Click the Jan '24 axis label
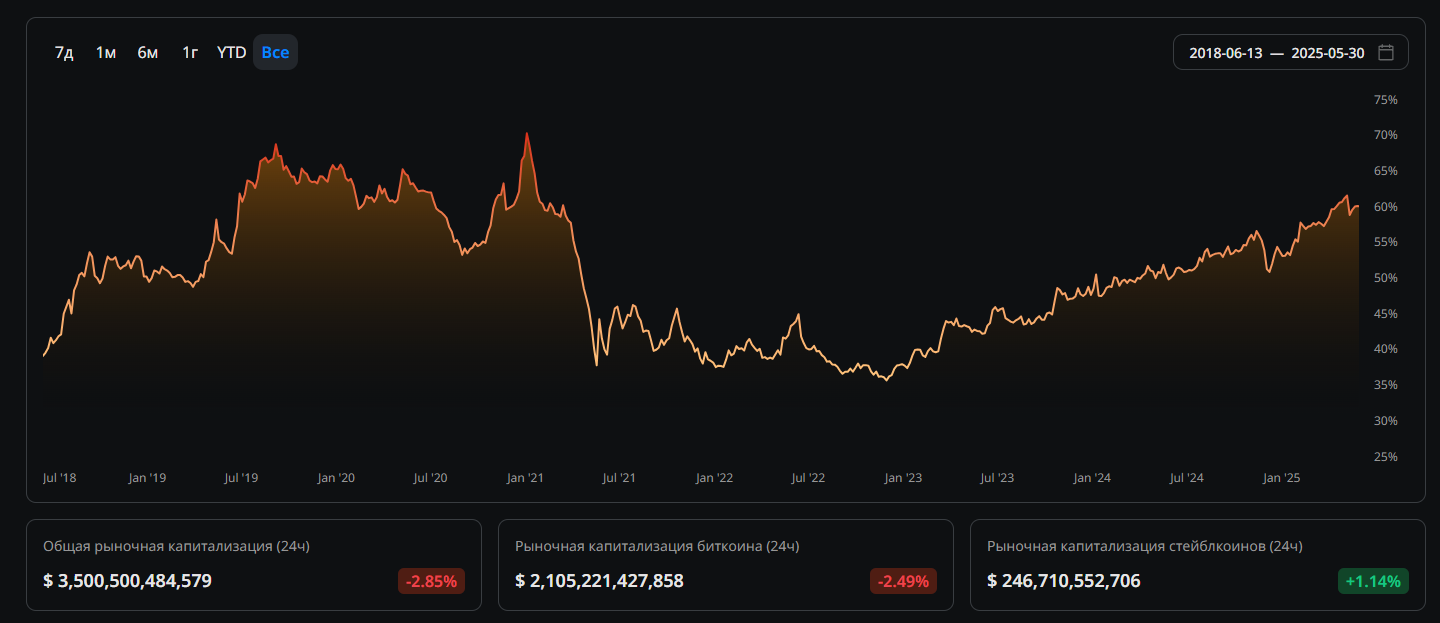 click(1092, 478)
